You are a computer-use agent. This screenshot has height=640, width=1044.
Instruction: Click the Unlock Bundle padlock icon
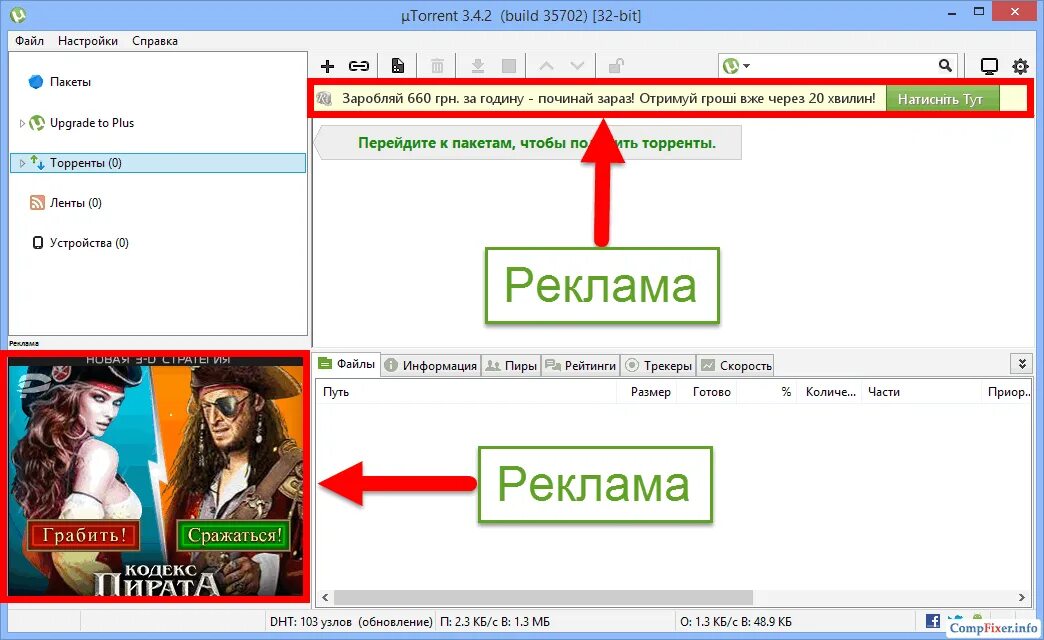(x=616, y=66)
